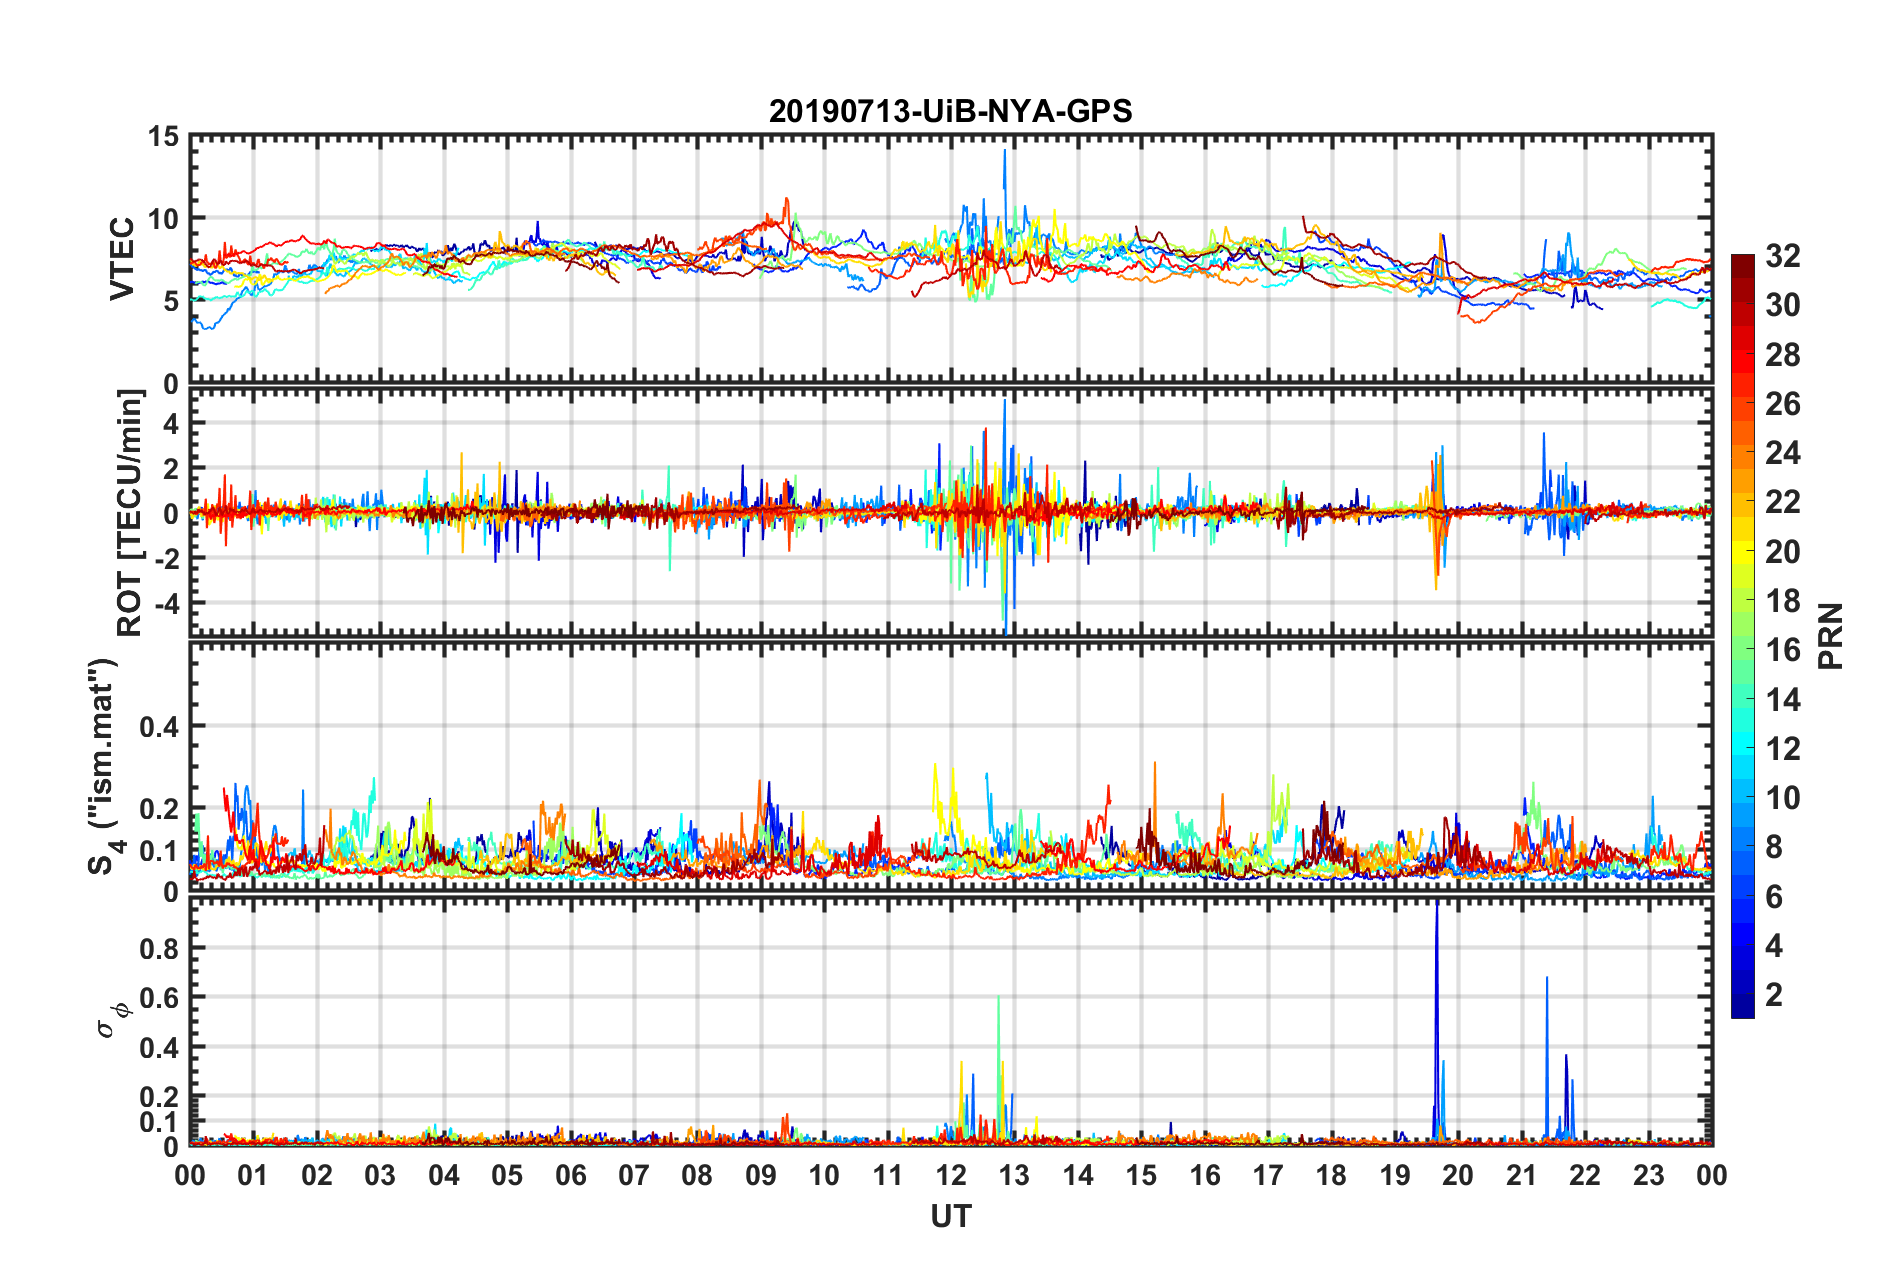This screenshot has height=1272, width=1902.
Task: Select the "03" UT axis tick label
Action: pyautogui.click(x=380, y=1175)
